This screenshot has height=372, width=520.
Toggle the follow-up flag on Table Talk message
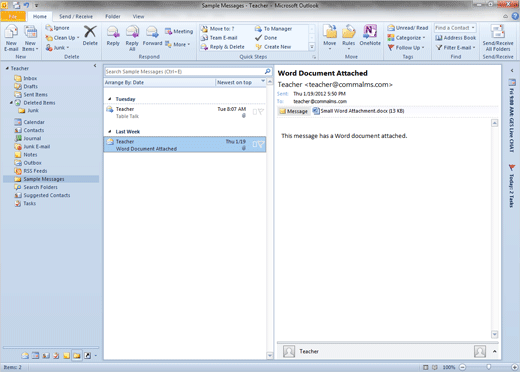click(261, 112)
